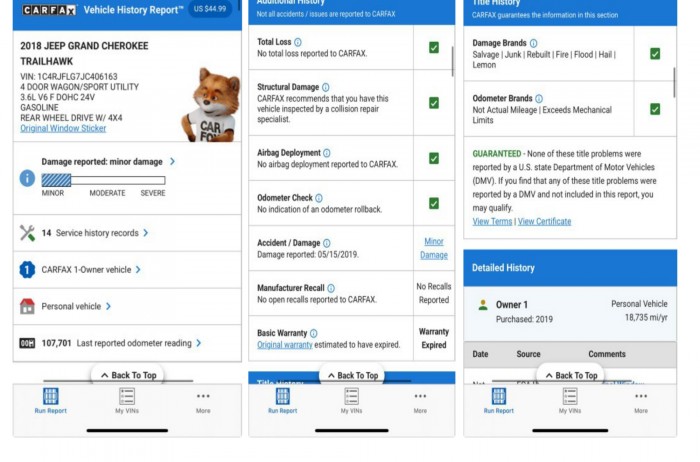Click the minor-moderate-severe damage severity bar
Image resolution: width=700 pixels, height=462 pixels.
(x=103, y=180)
